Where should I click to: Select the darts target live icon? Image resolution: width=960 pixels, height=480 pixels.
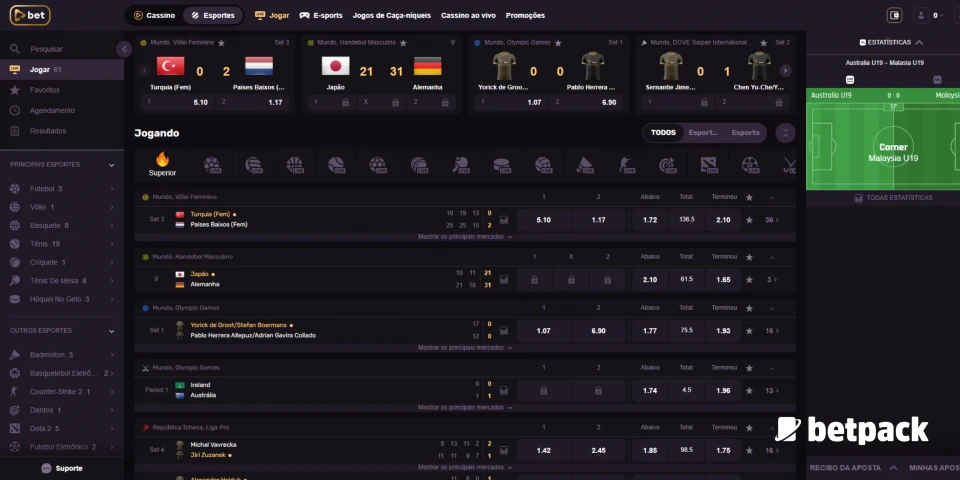[667, 165]
